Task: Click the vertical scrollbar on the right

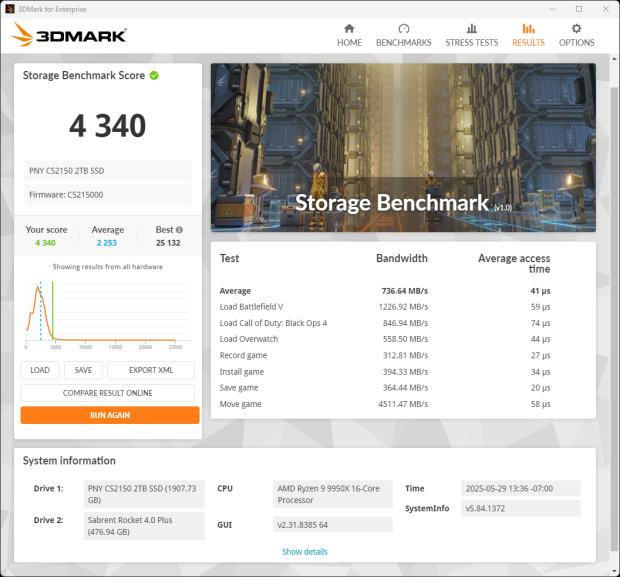Action: 614,300
